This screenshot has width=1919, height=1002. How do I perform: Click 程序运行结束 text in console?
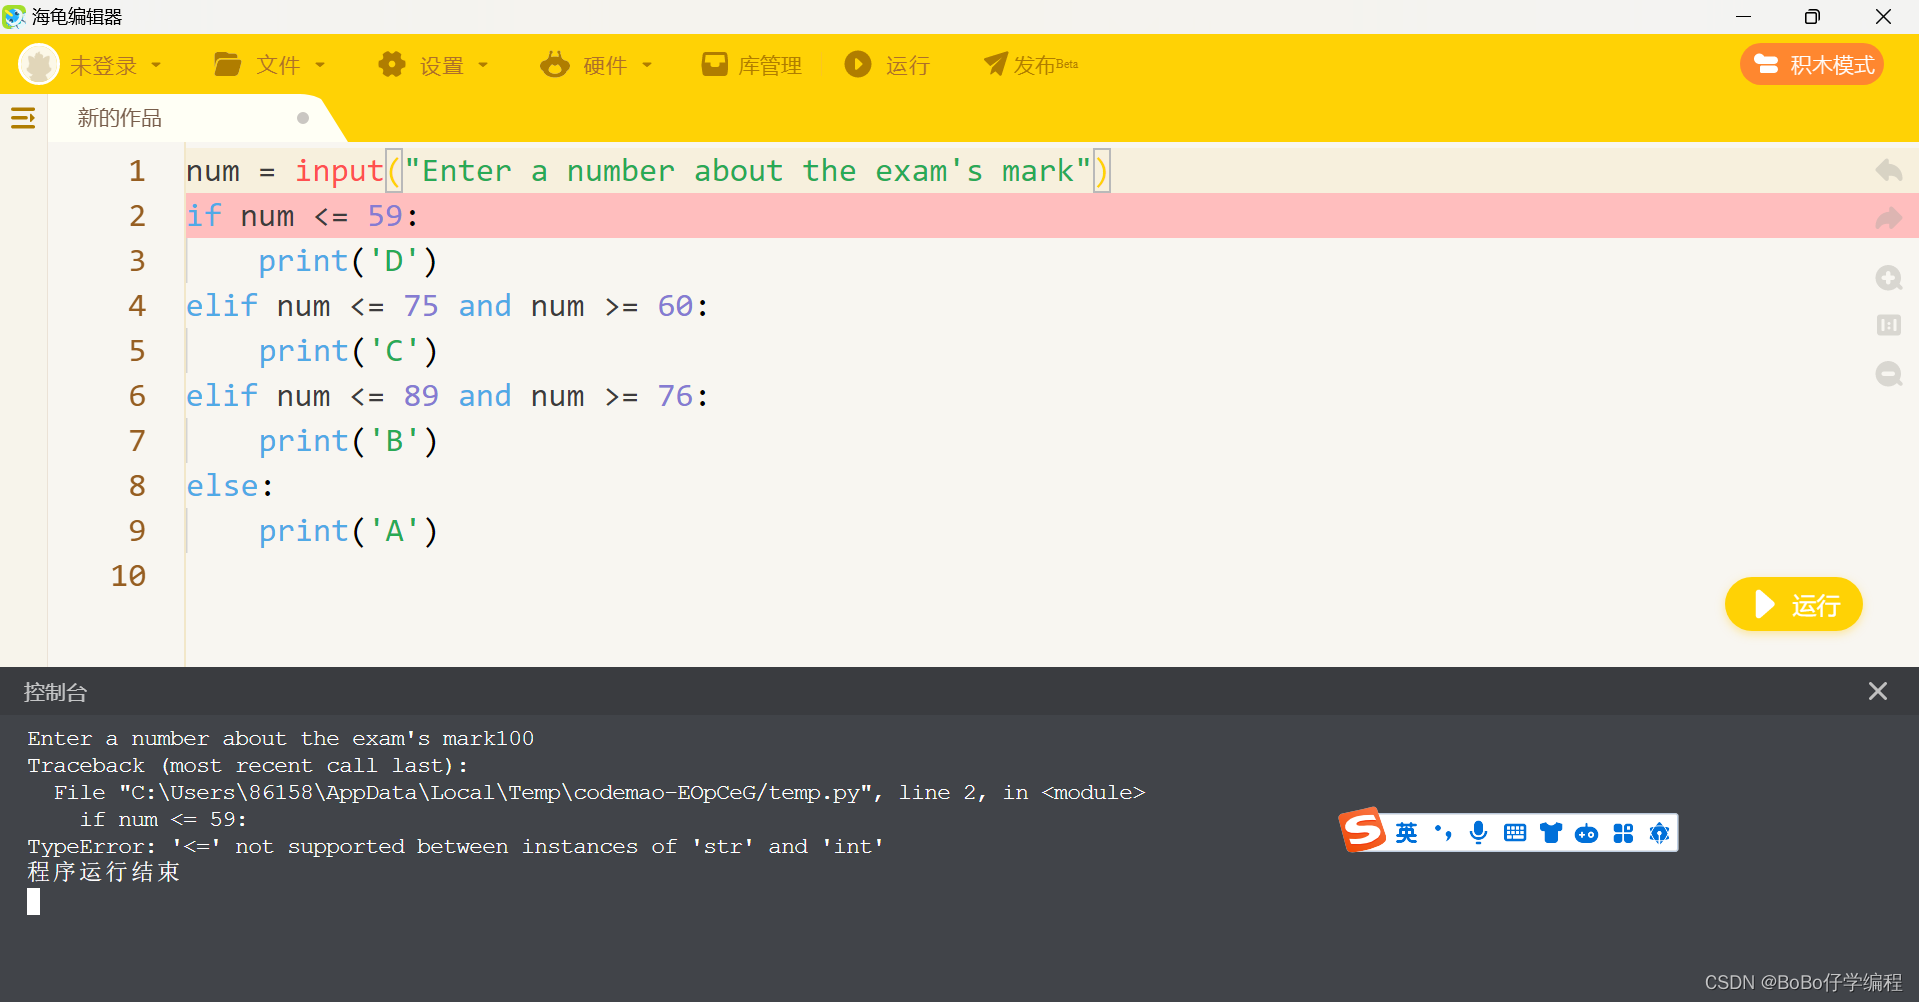104,872
